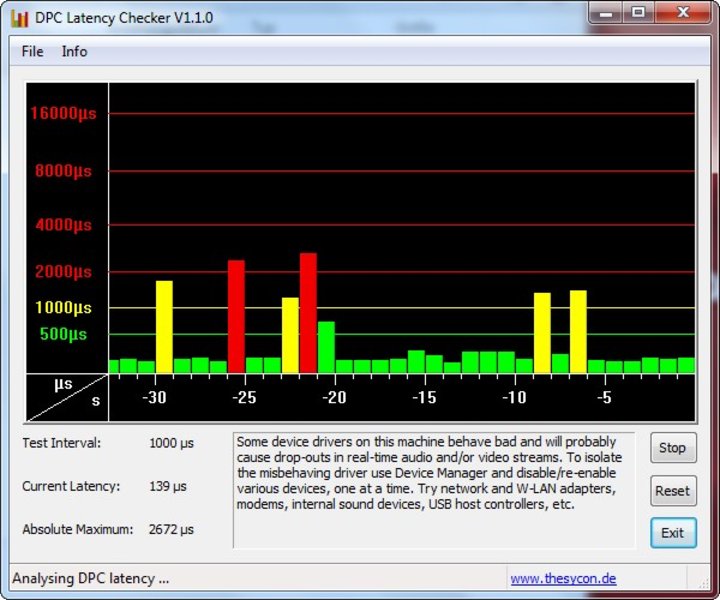Click the yellow bar near -30 seconds
The height and width of the screenshot is (600, 720).
(x=164, y=327)
